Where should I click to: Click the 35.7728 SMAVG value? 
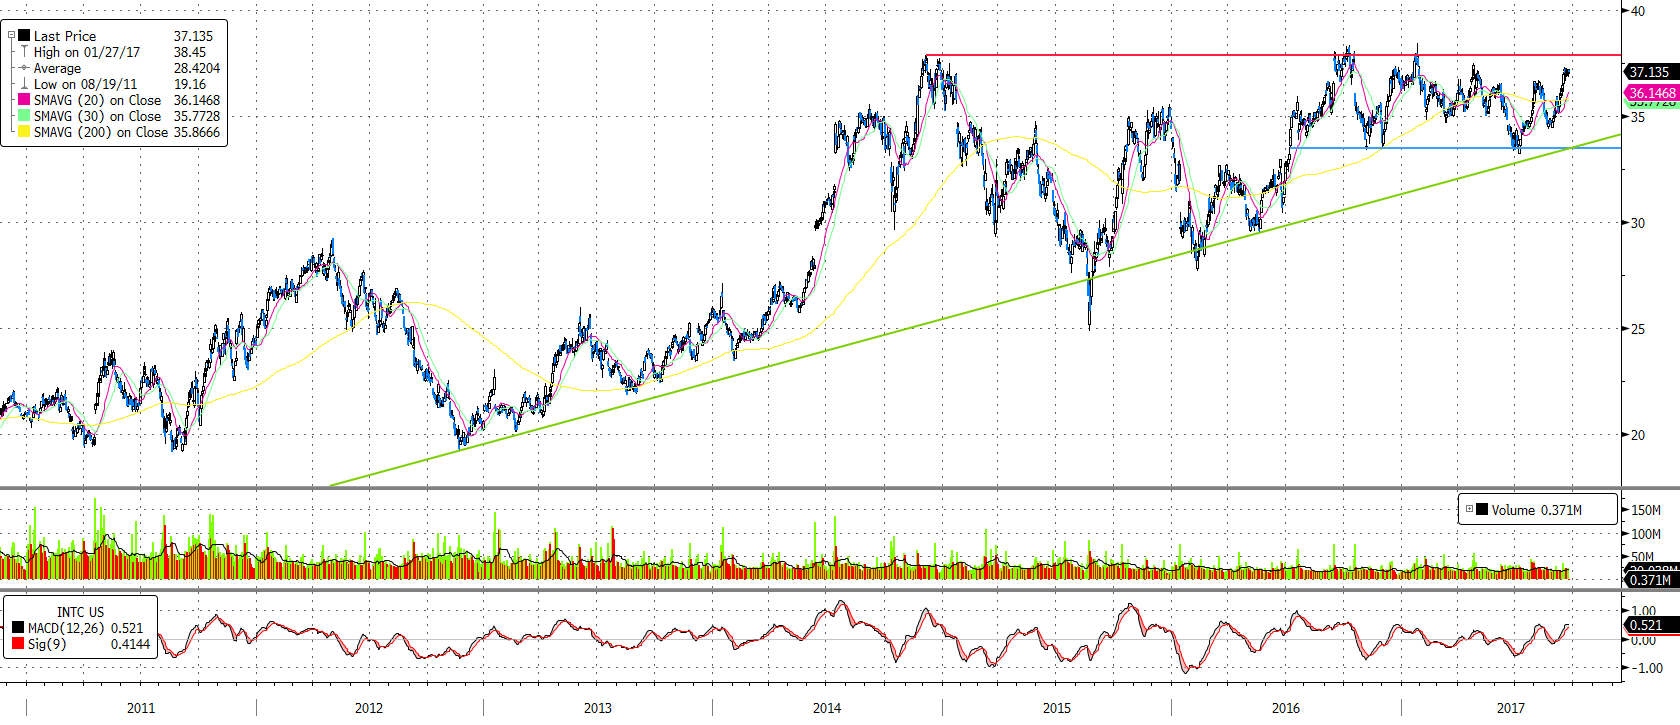tap(197, 116)
